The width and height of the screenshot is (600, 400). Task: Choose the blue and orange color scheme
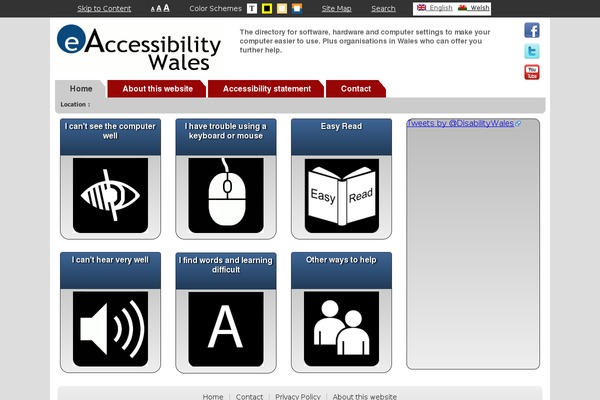click(x=297, y=8)
